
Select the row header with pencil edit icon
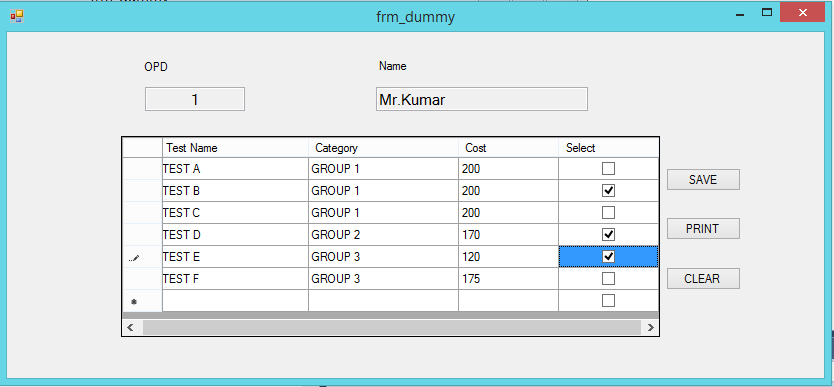143,257
